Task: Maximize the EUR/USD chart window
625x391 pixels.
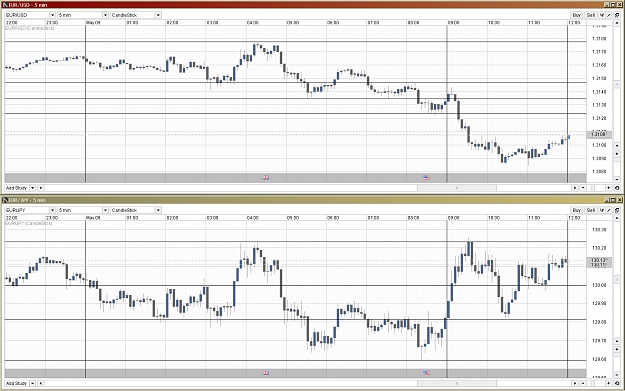Action: pos(613,5)
